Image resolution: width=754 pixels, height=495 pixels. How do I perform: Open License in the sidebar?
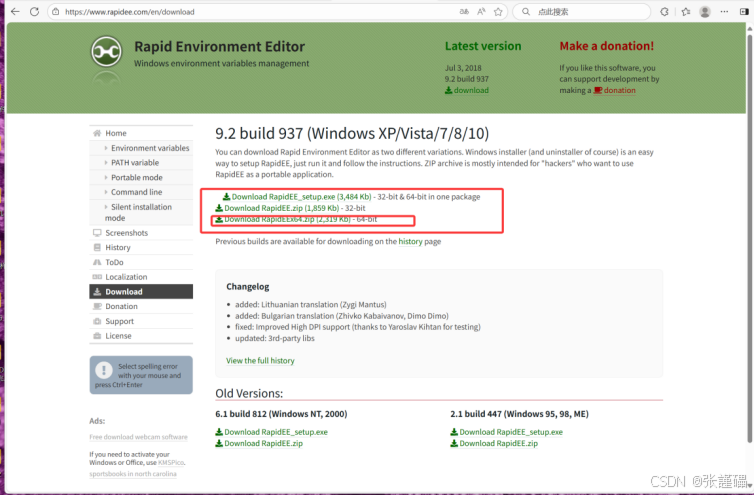point(141,336)
